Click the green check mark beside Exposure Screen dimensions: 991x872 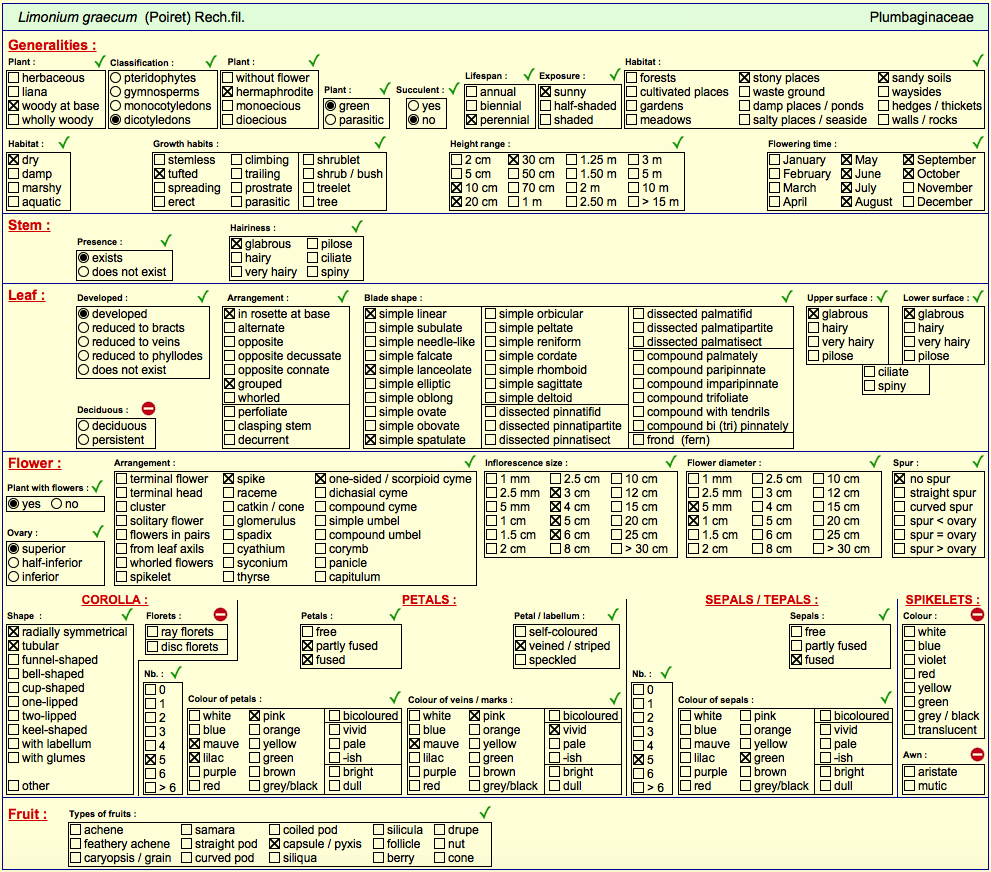tap(614, 75)
